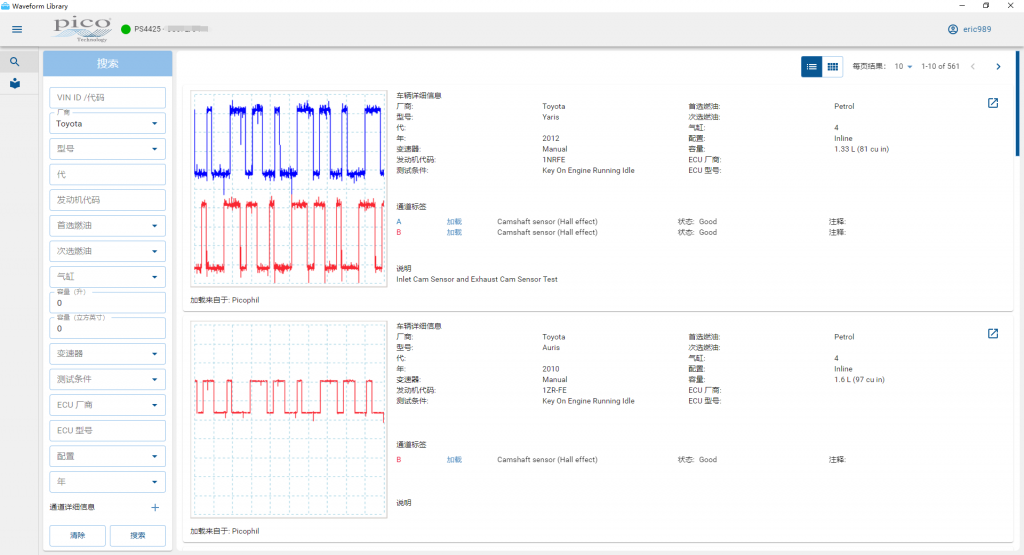Add channel details with plus icon
The image size is (1024, 555).
[155, 508]
